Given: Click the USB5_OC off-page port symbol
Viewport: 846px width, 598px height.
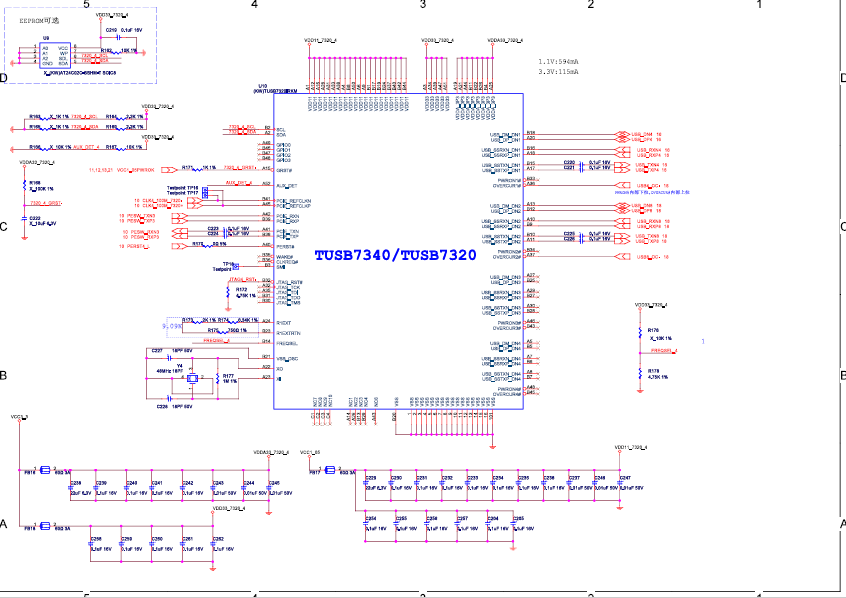Looking at the screenshot, I should 622,257.
